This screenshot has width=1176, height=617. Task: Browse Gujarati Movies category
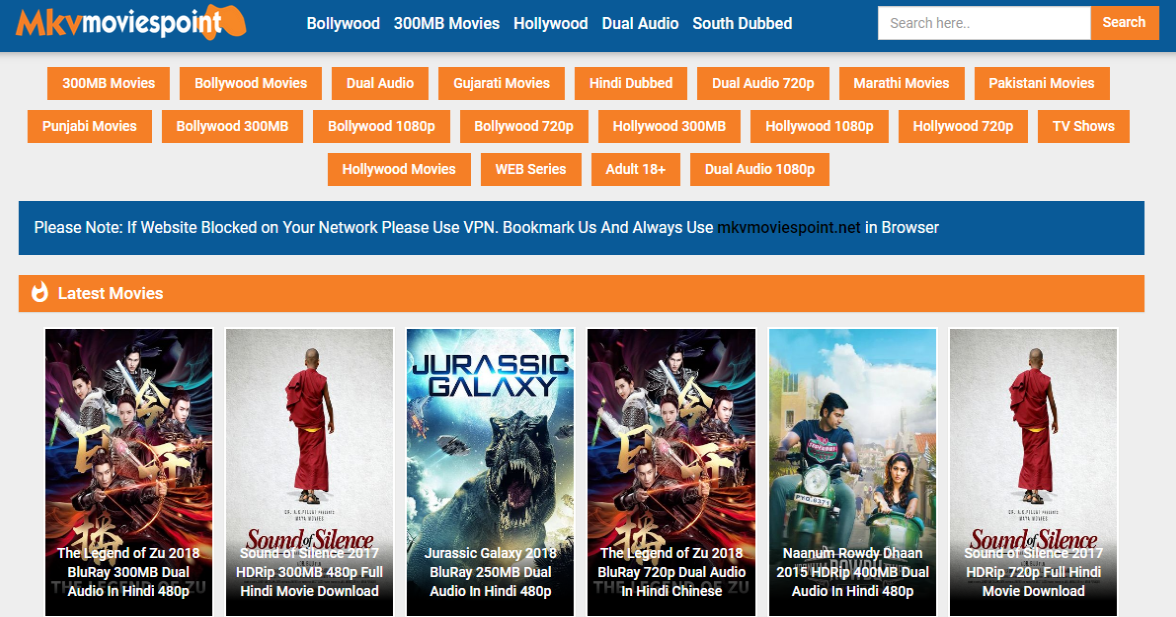click(x=501, y=83)
